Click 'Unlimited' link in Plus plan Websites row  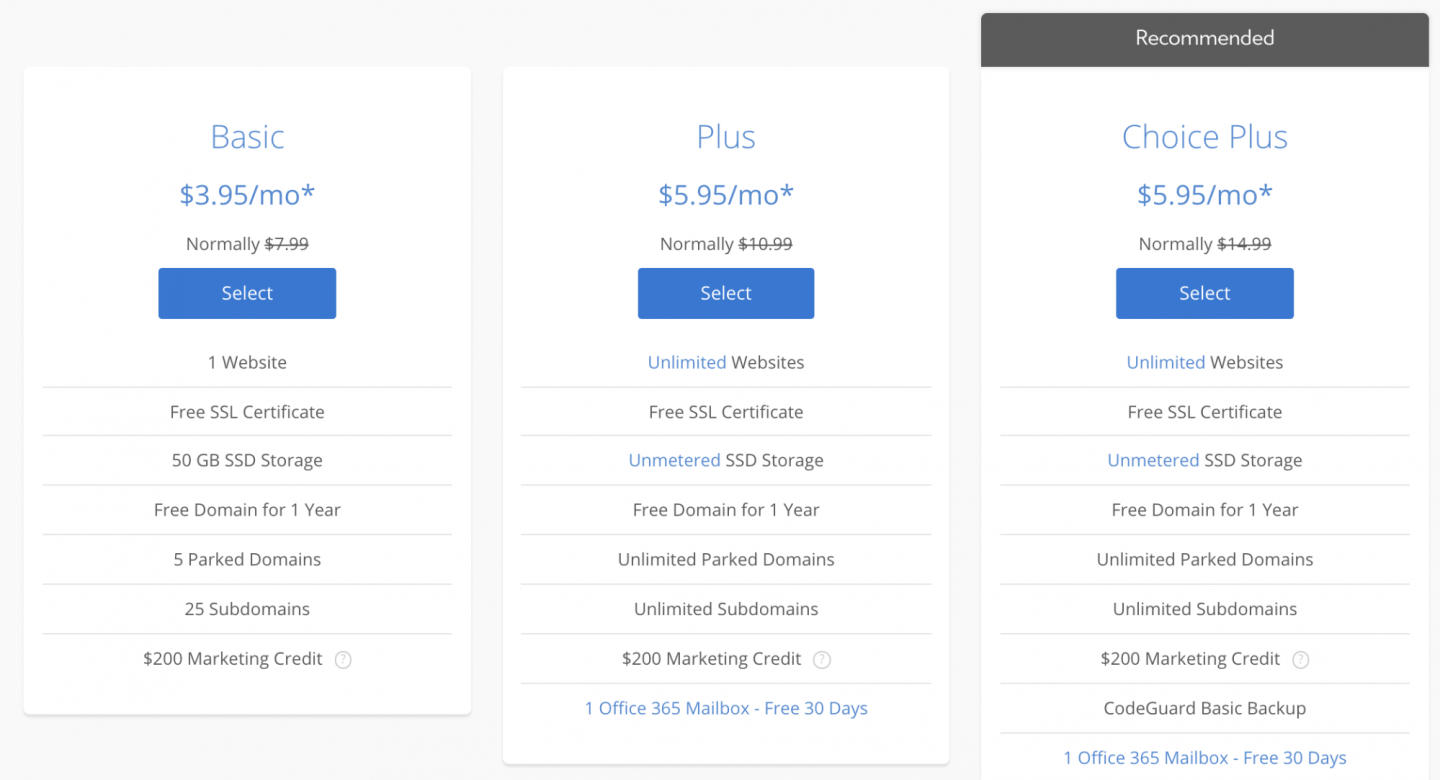[x=687, y=362]
